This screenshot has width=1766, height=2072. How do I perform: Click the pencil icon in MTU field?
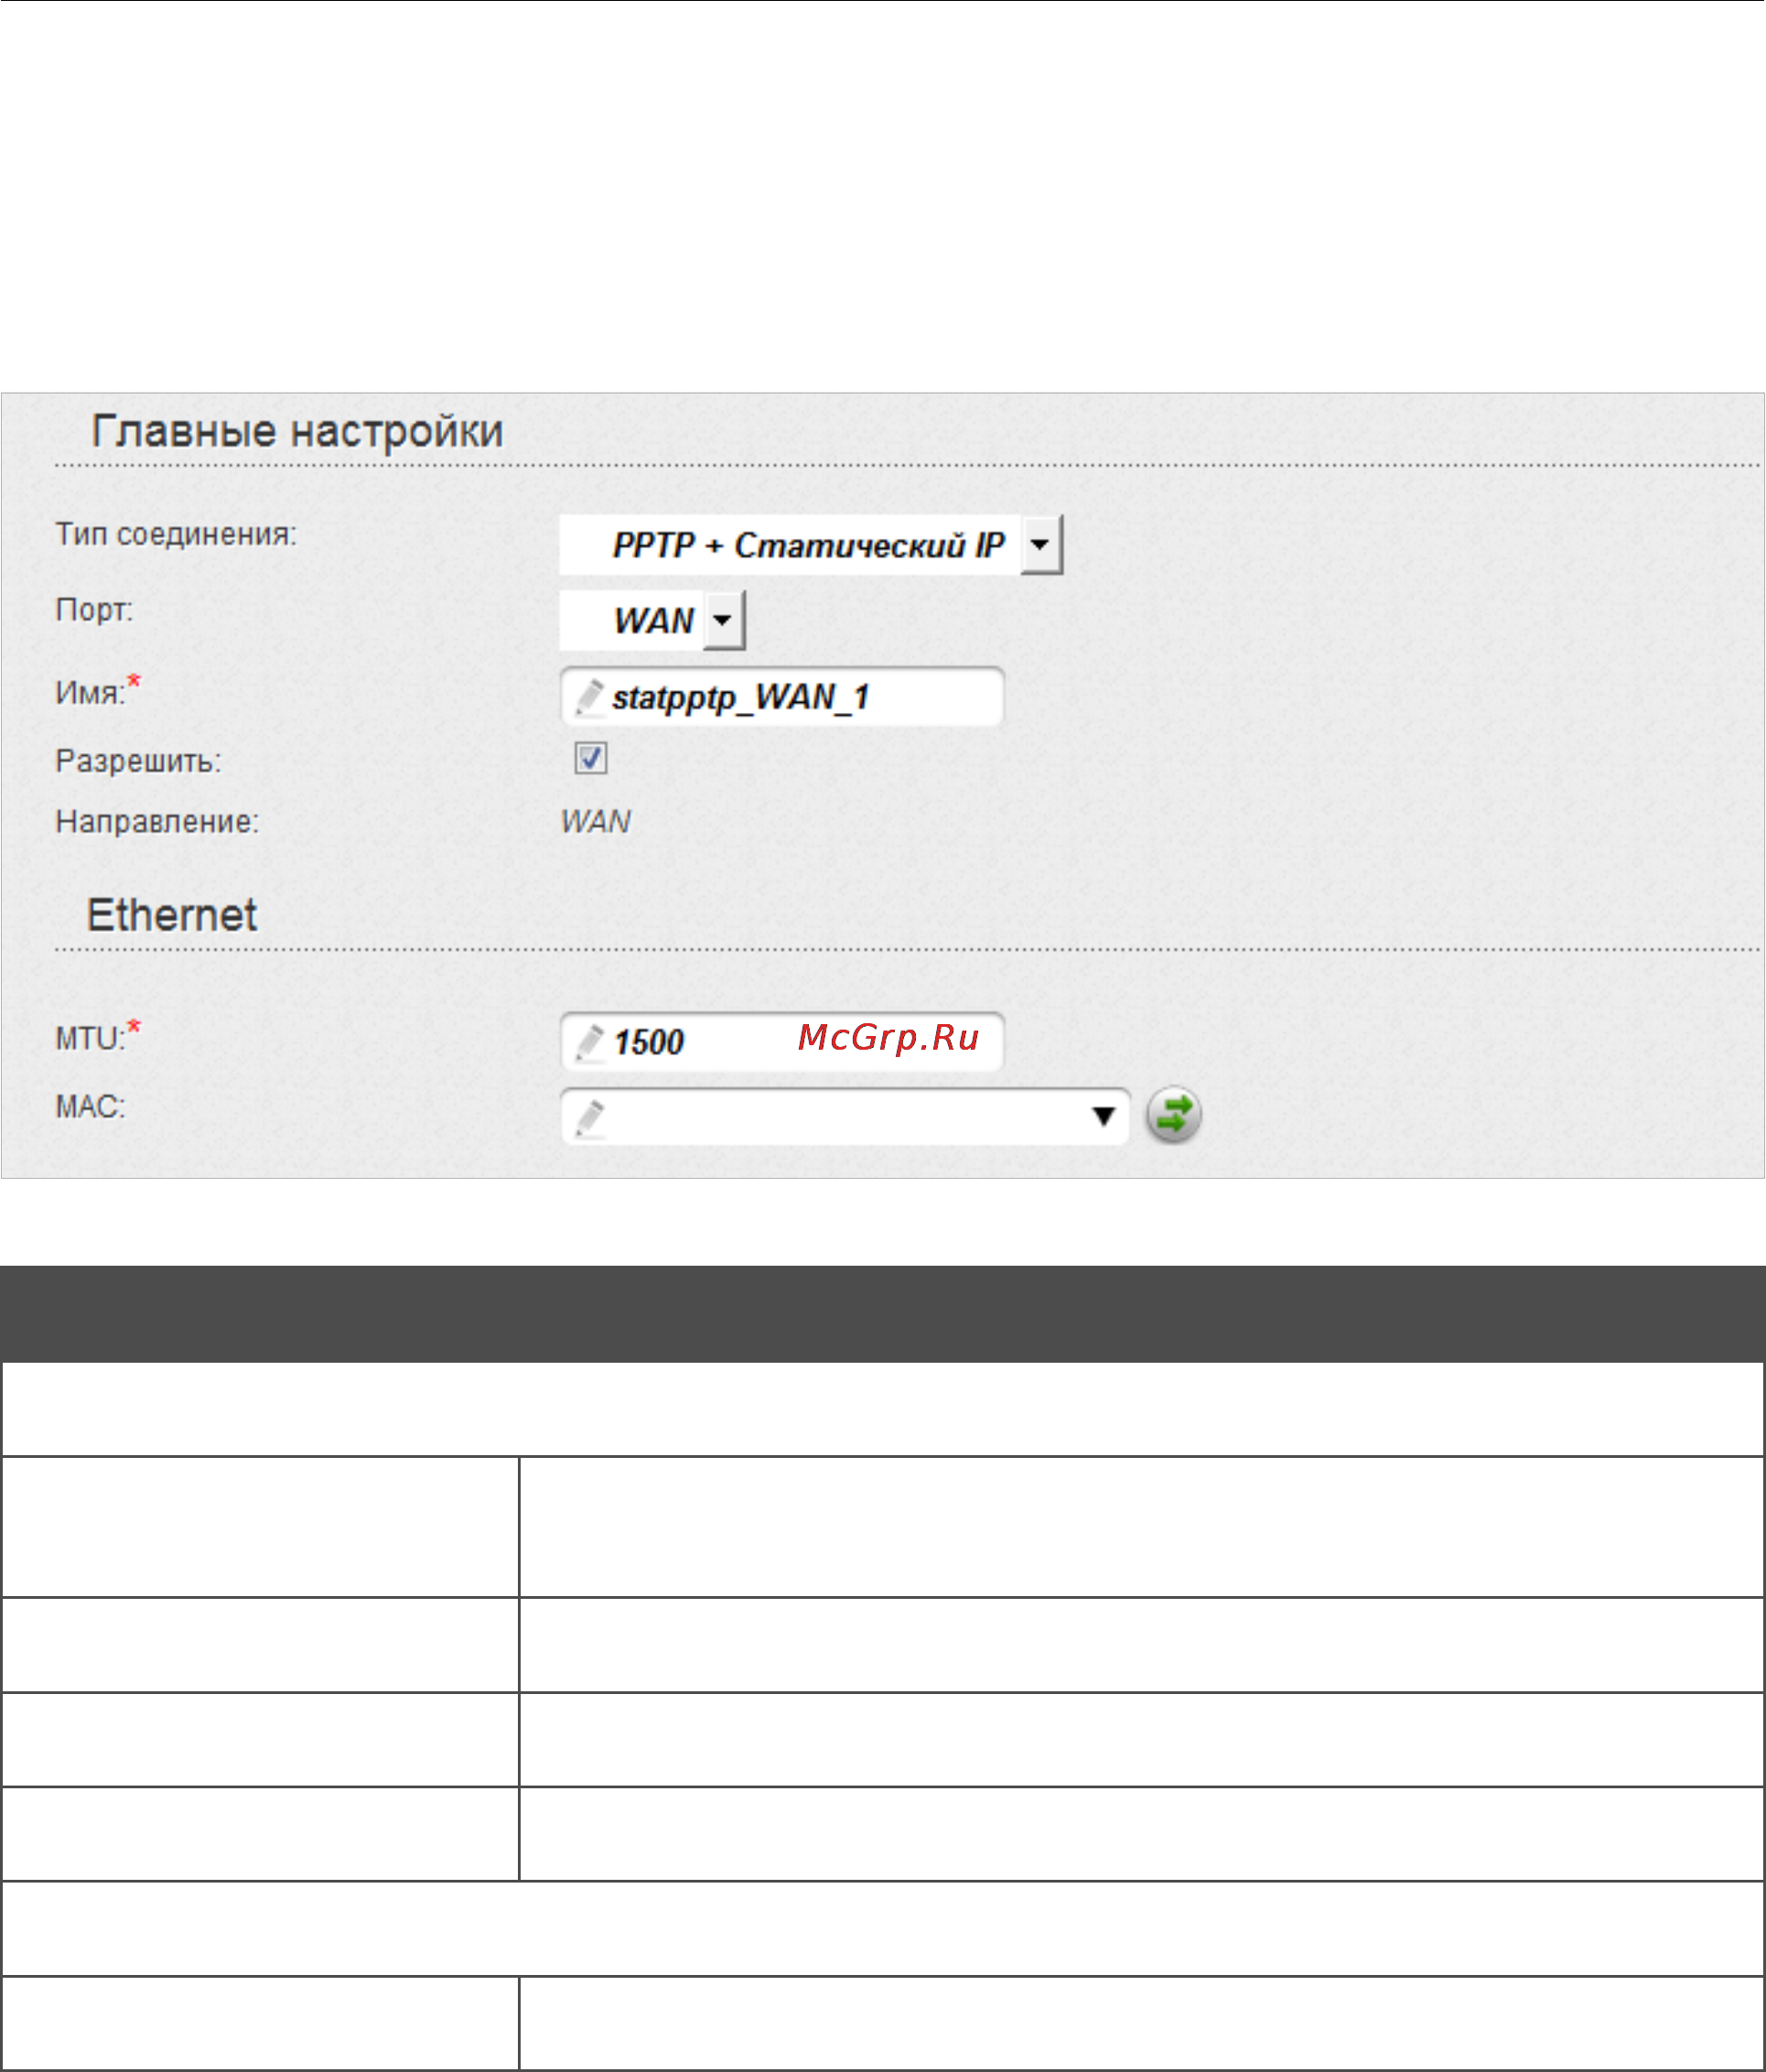coord(590,1044)
